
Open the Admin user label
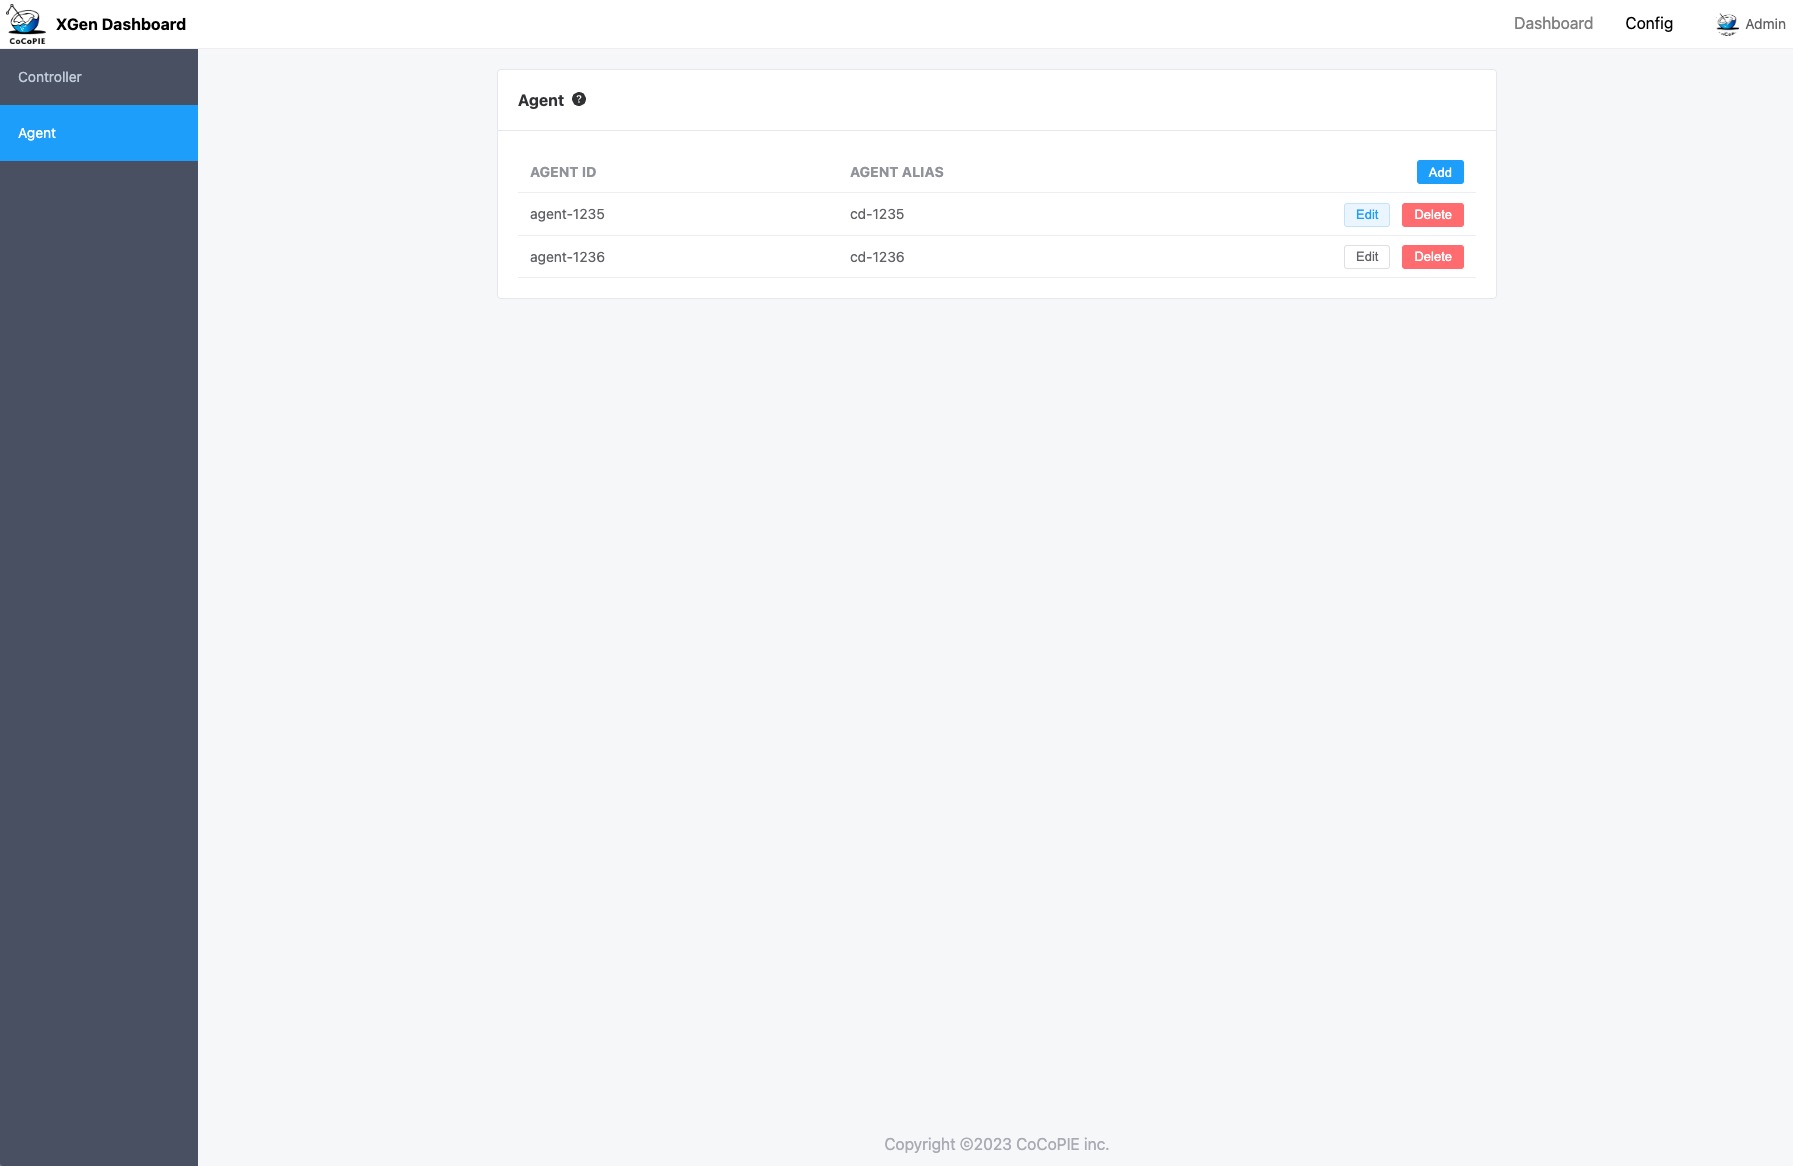(1765, 24)
